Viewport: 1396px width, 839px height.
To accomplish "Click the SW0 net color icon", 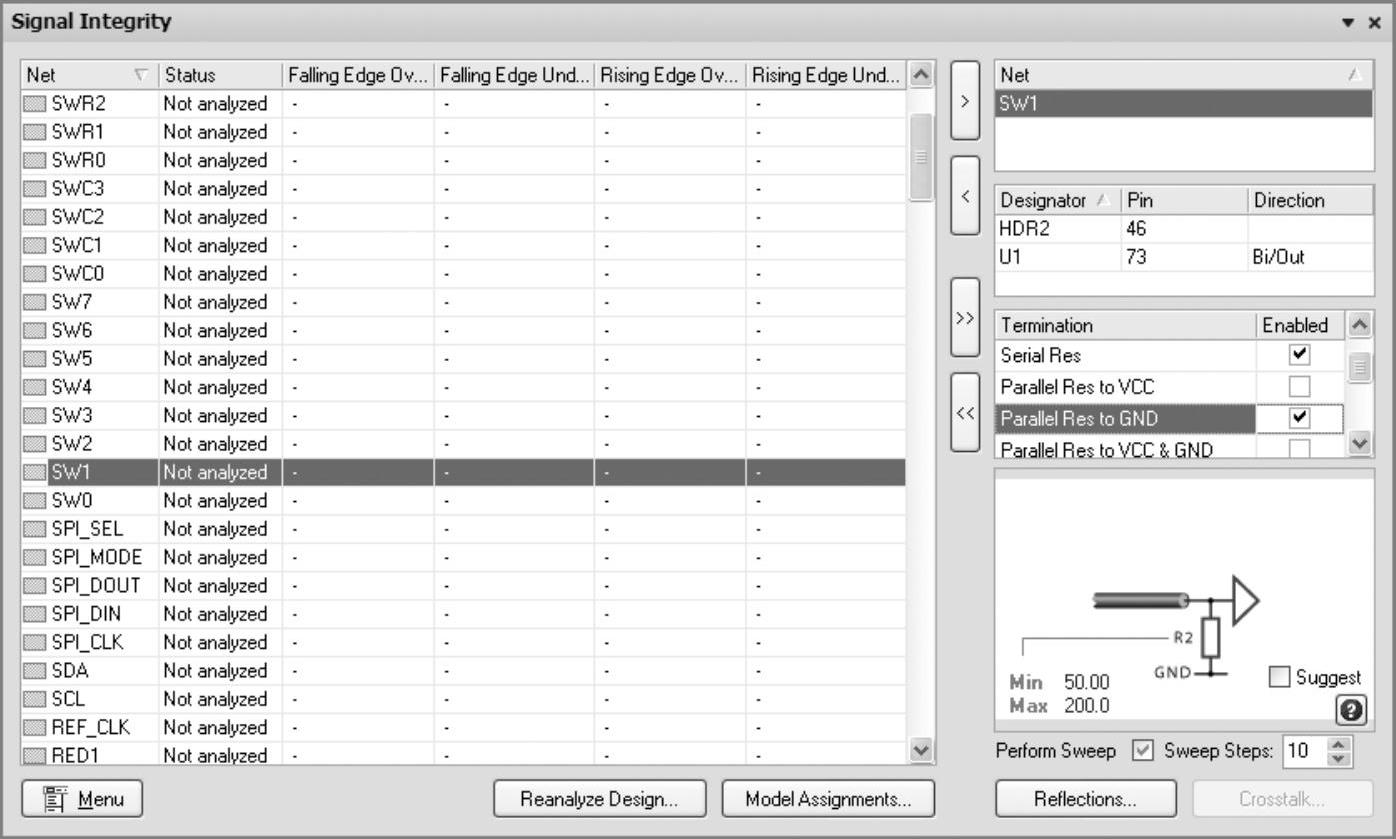I will click(36, 500).
